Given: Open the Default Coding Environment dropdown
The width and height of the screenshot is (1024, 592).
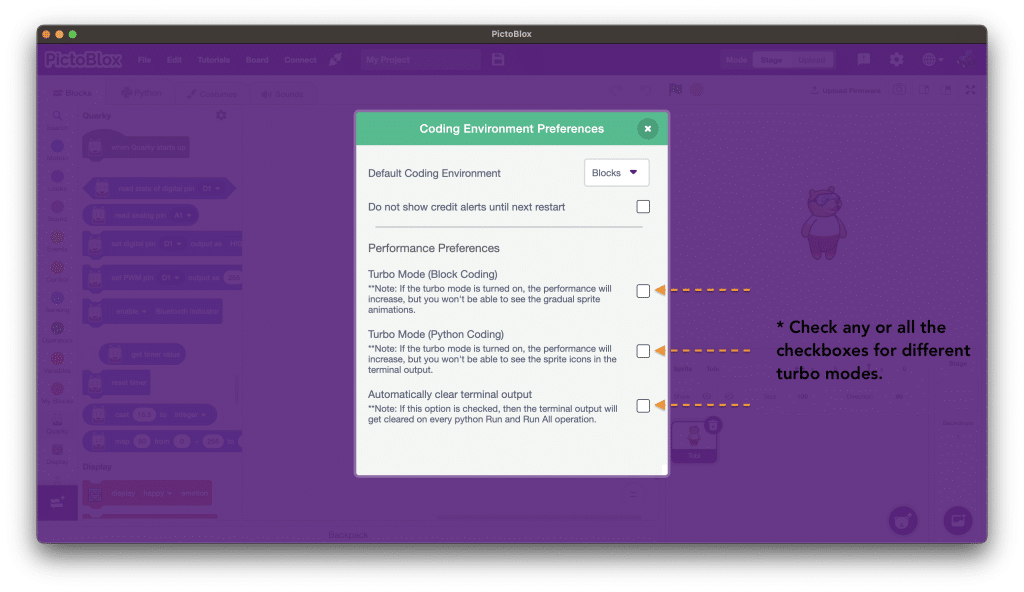Looking at the screenshot, I should coord(616,172).
